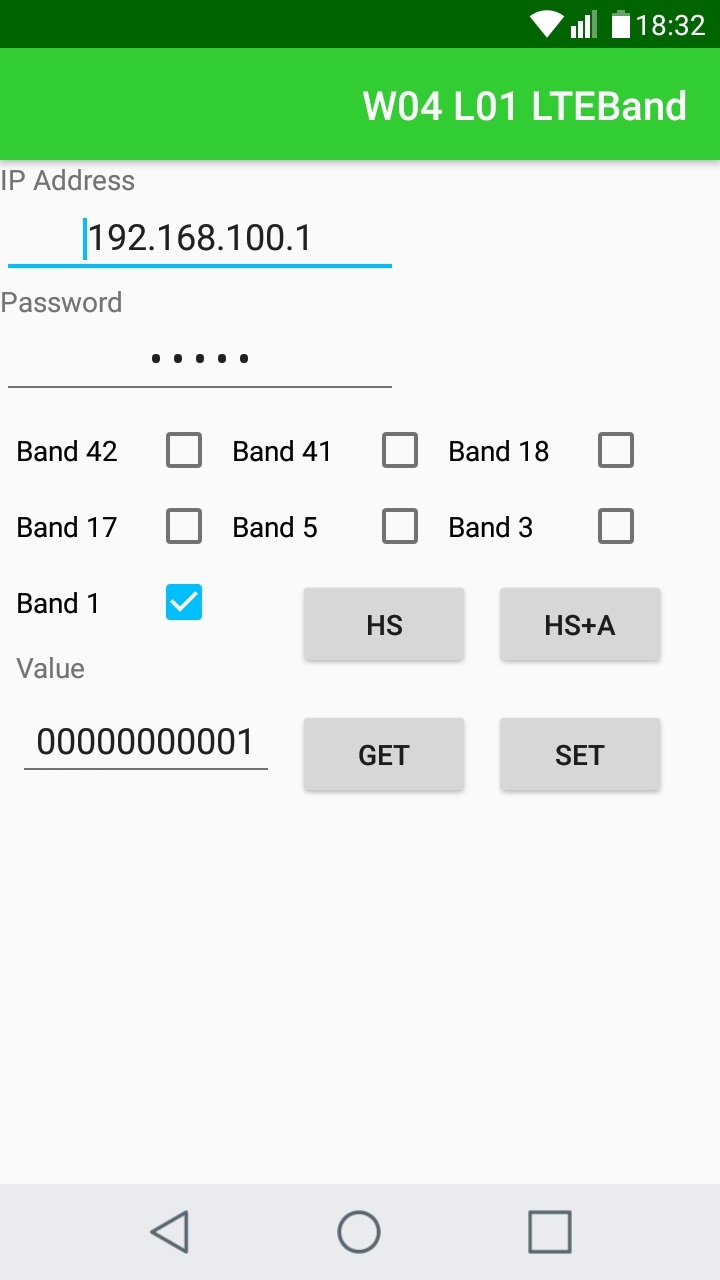
Task: Click the Password input field
Action: (x=200, y=358)
